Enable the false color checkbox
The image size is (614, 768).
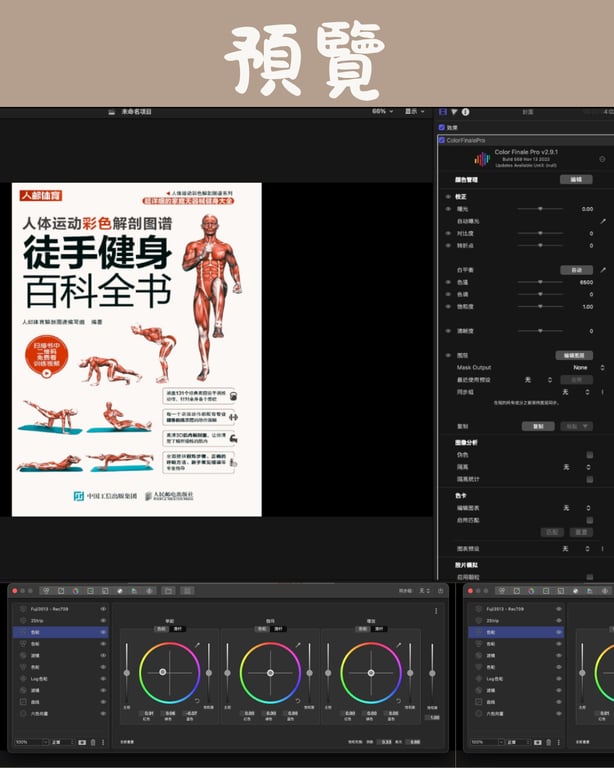tap(590, 455)
